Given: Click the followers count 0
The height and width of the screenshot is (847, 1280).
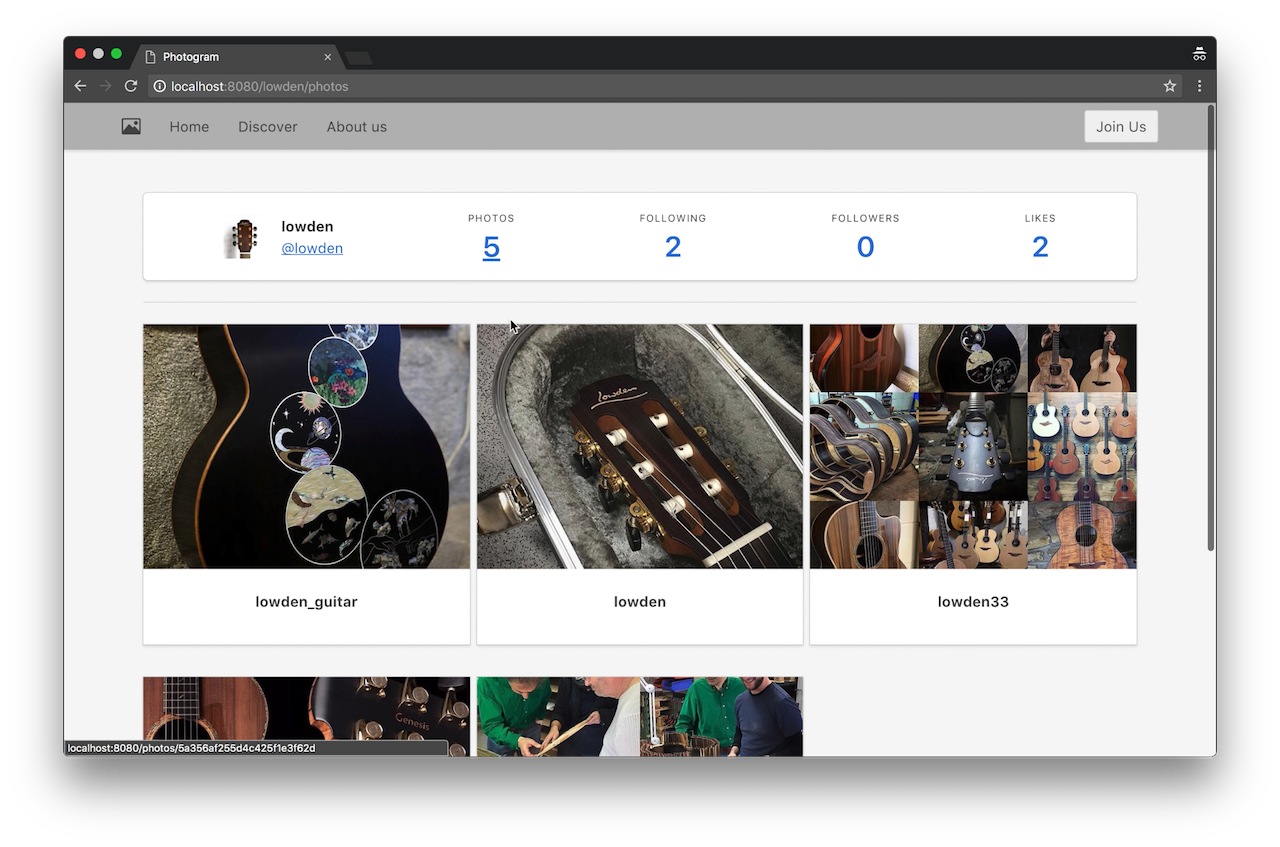Looking at the screenshot, I should coord(865,247).
